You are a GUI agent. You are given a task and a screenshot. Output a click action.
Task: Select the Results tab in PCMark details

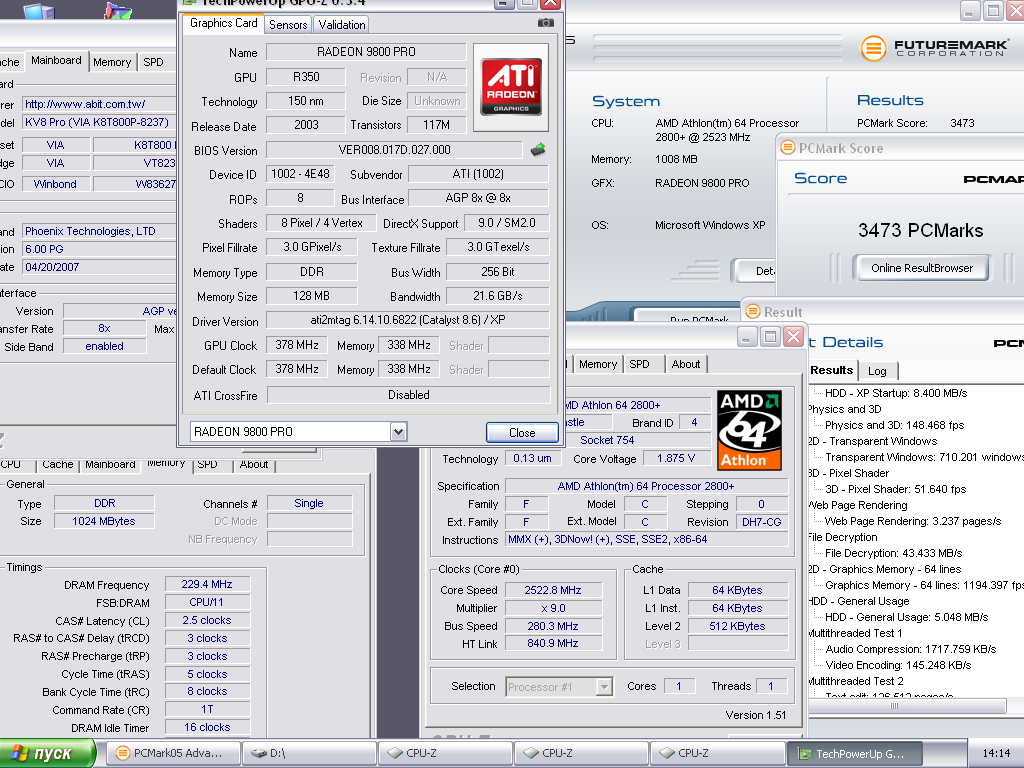(831, 370)
